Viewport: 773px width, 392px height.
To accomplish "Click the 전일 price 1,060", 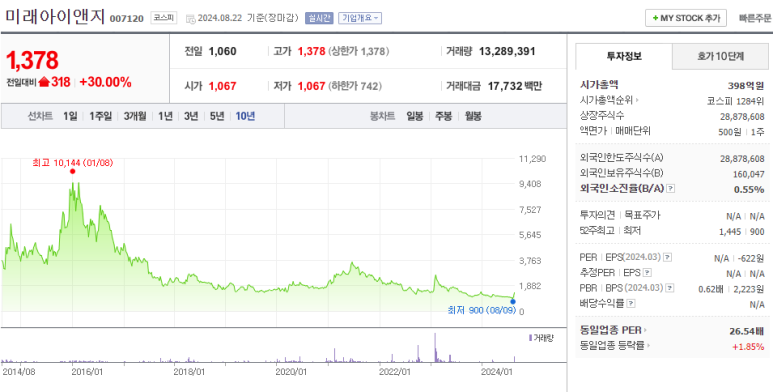I will coord(222,51).
